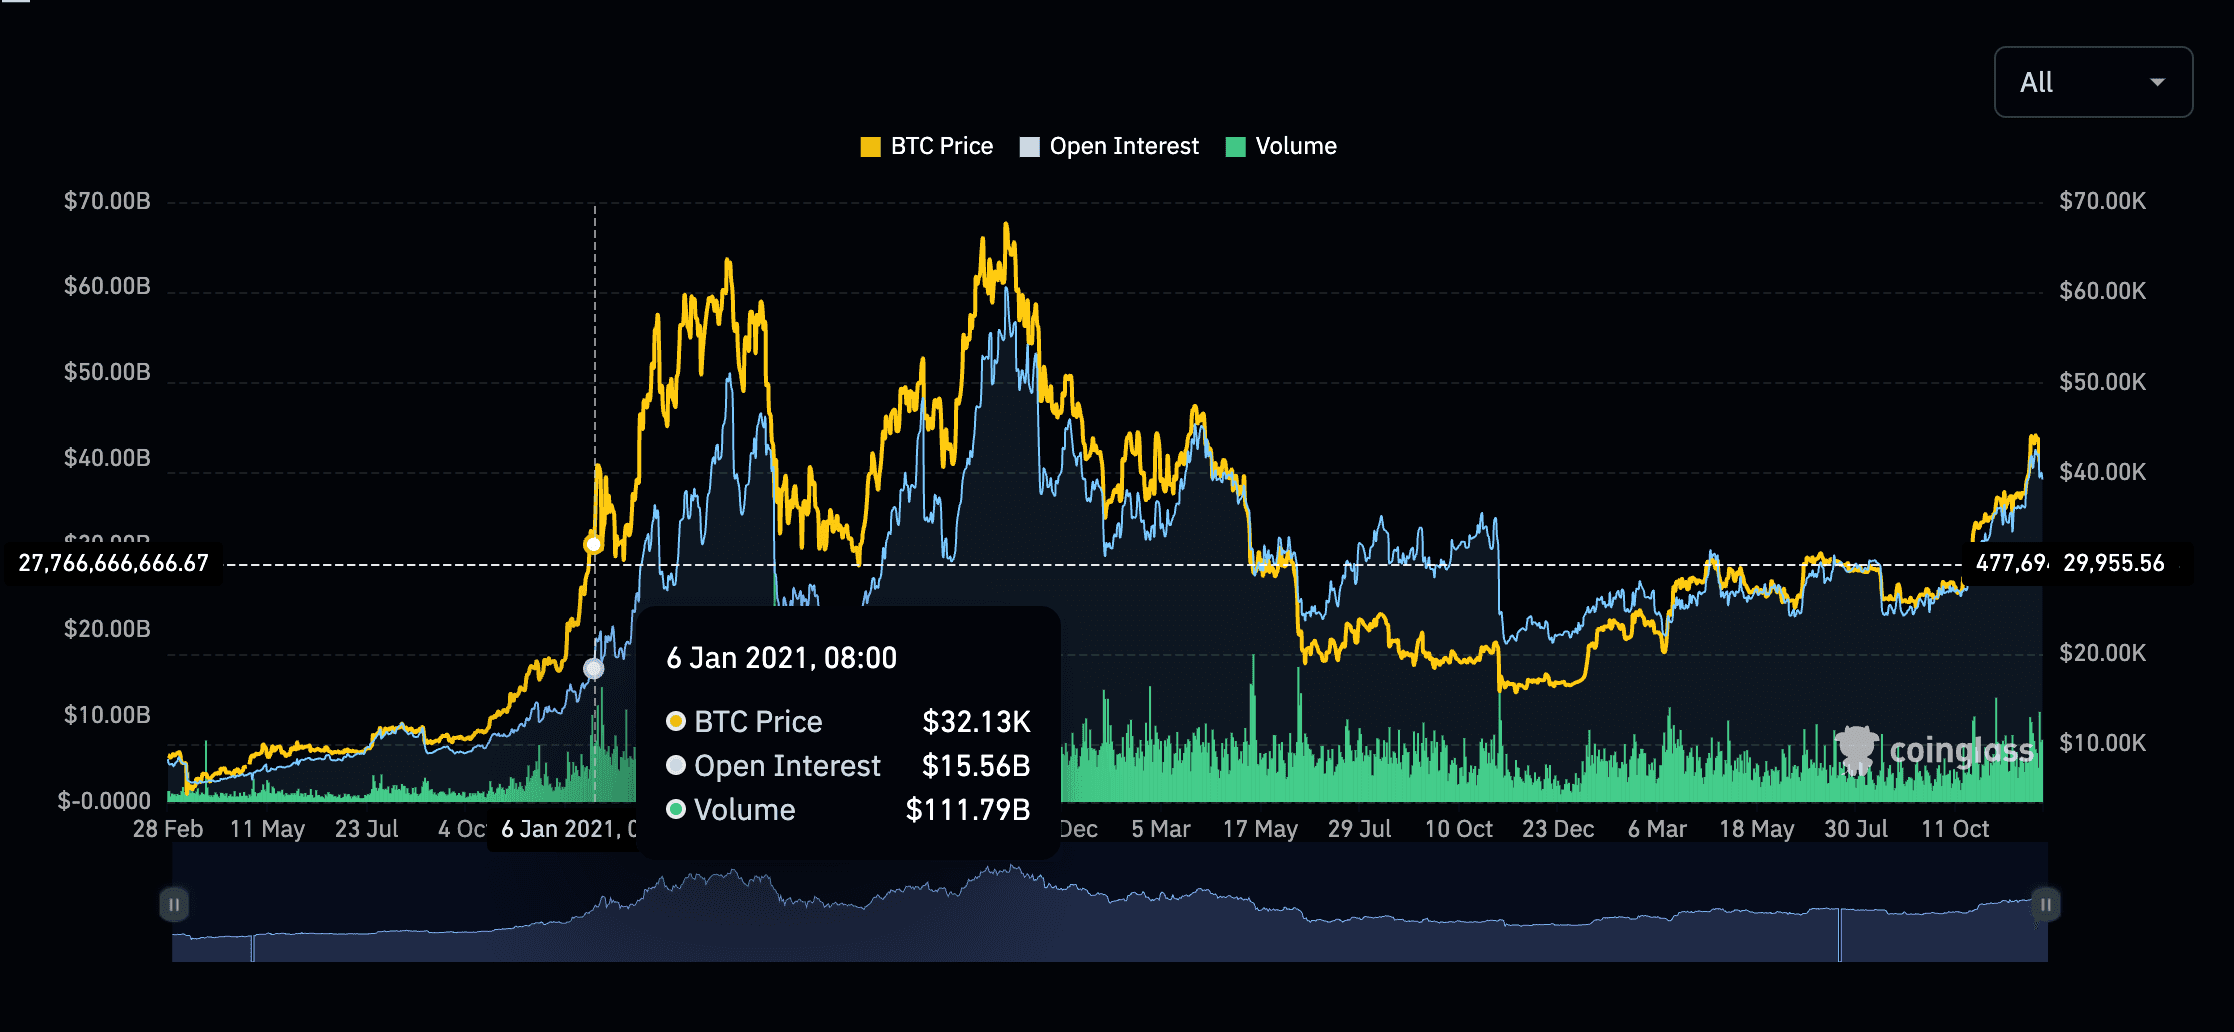Click the 29,955.56 crosshair price label
Image resolution: width=2234 pixels, height=1032 pixels.
(x=2114, y=564)
